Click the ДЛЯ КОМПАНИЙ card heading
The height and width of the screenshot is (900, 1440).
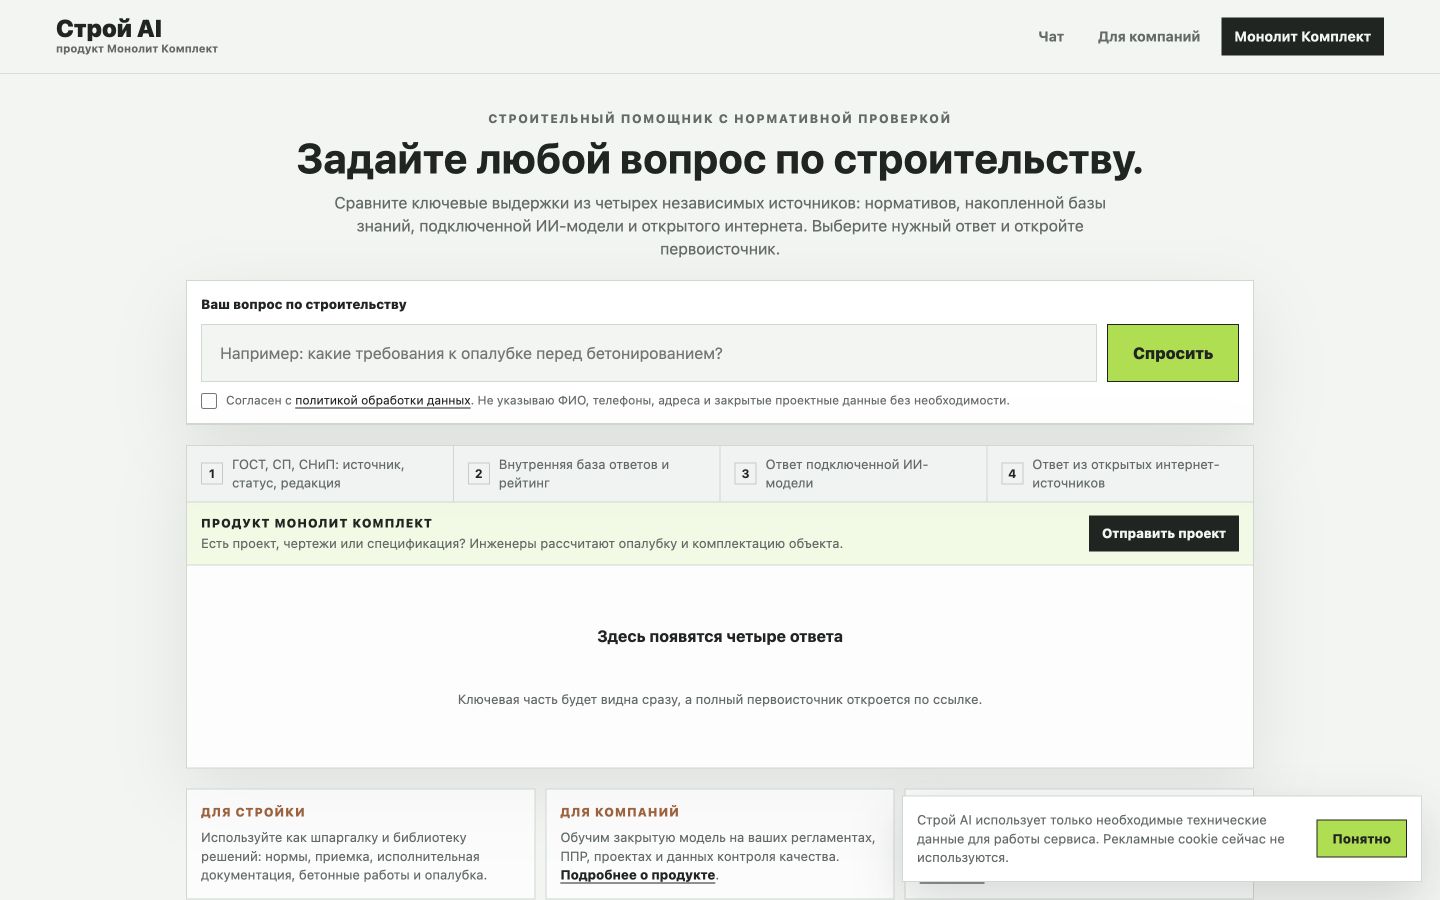[x=620, y=812]
